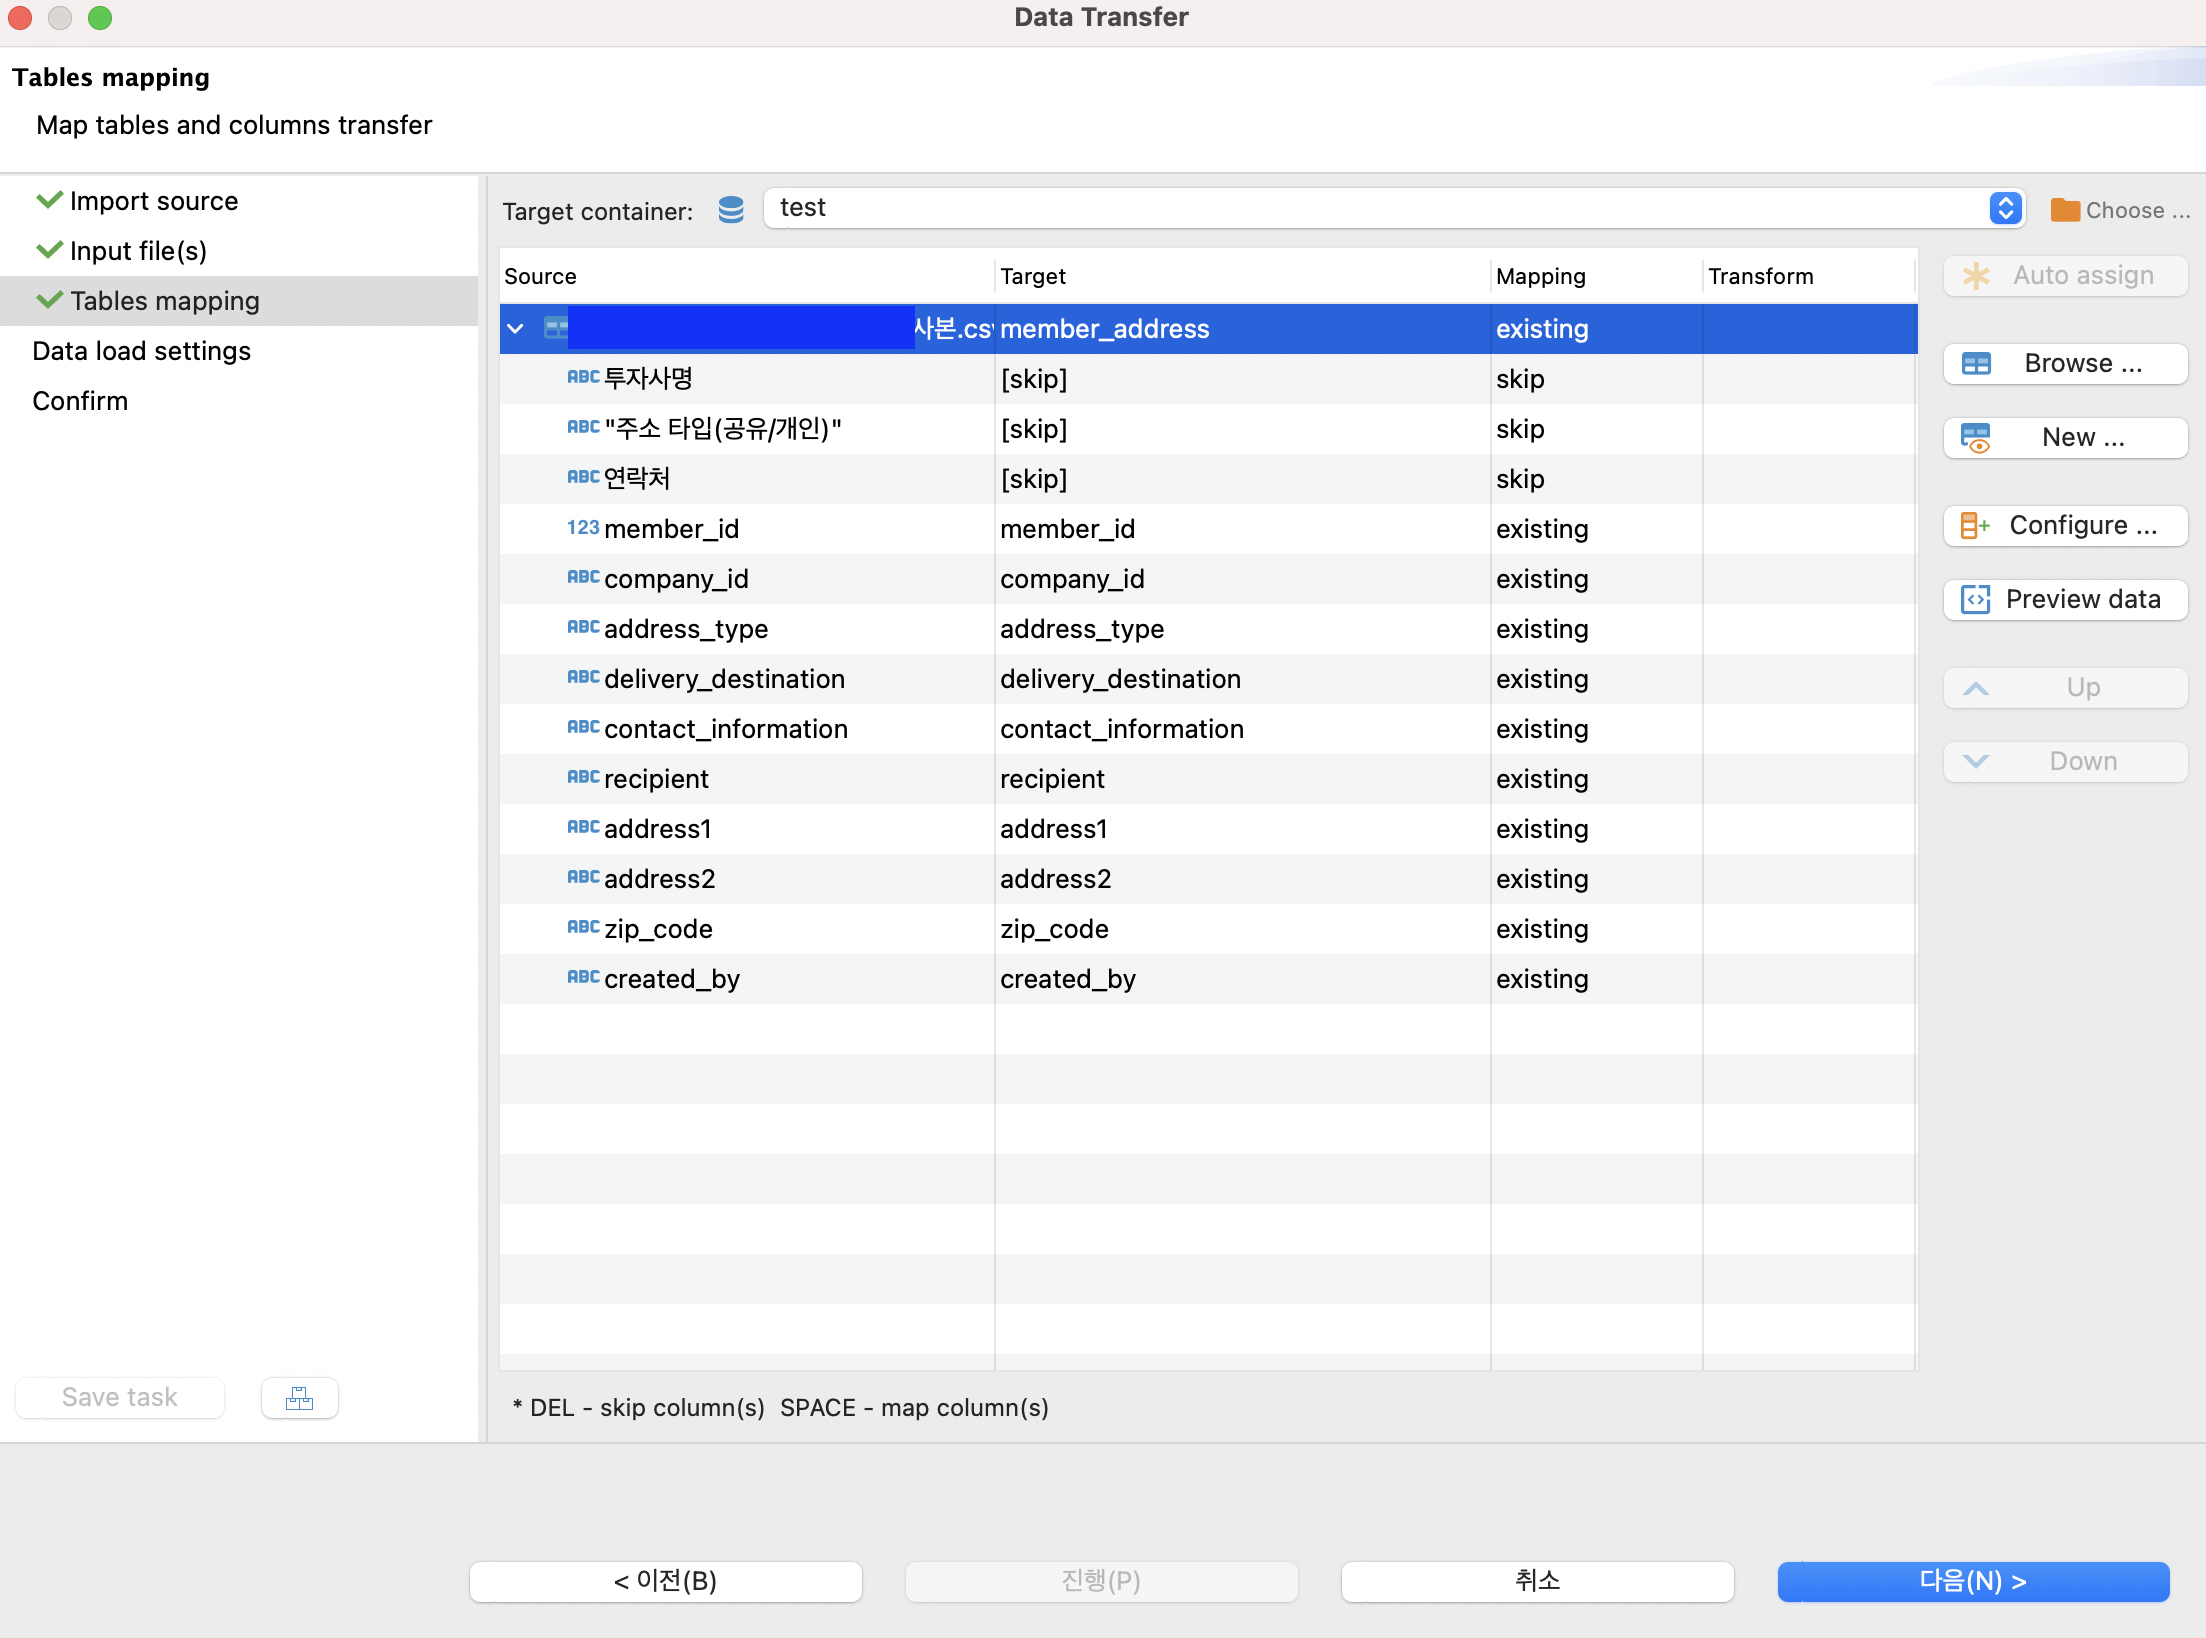Go back with 이전(B) button
The width and height of the screenshot is (2206, 1638).
pyautogui.click(x=665, y=1581)
